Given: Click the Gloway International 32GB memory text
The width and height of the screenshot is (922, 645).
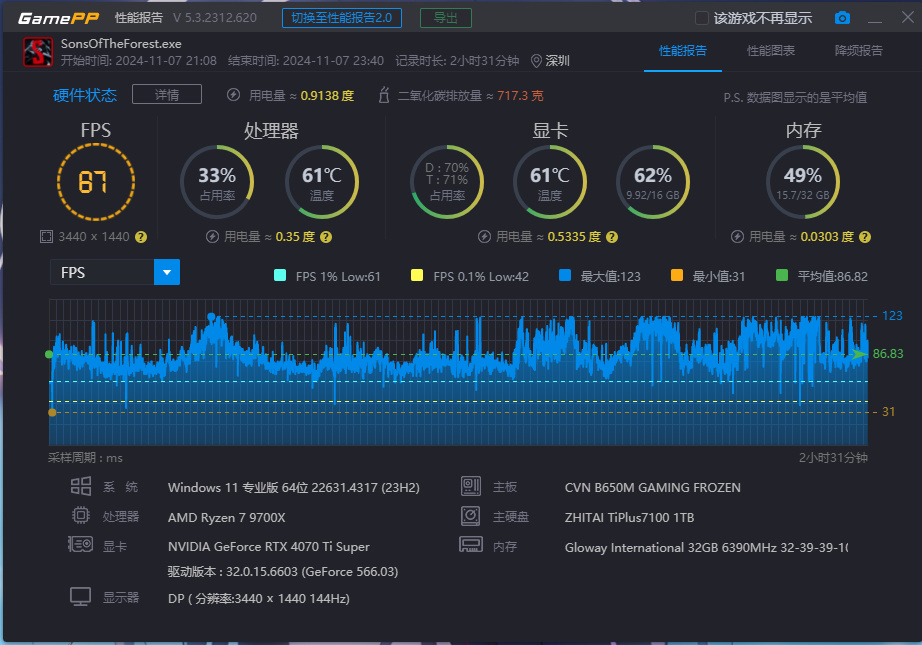Looking at the screenshot, I should [x=706, y=547].
